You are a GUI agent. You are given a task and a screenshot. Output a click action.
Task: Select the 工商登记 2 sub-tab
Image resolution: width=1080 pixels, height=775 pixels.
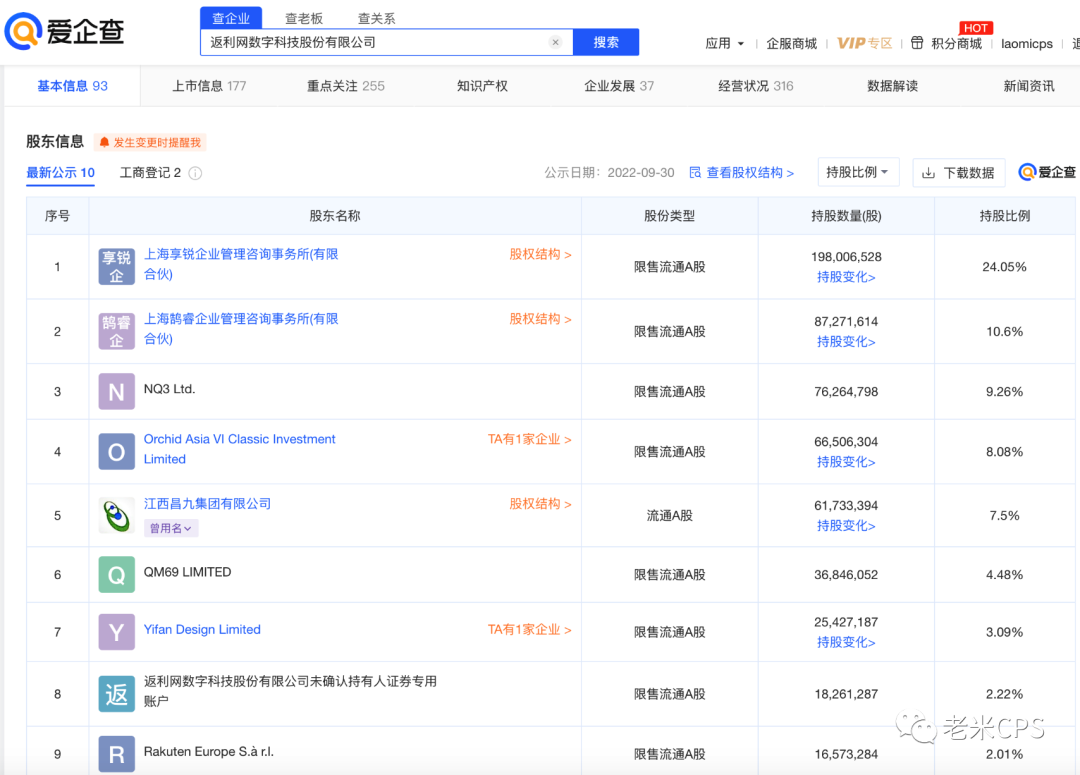click(x=150, y=173)
